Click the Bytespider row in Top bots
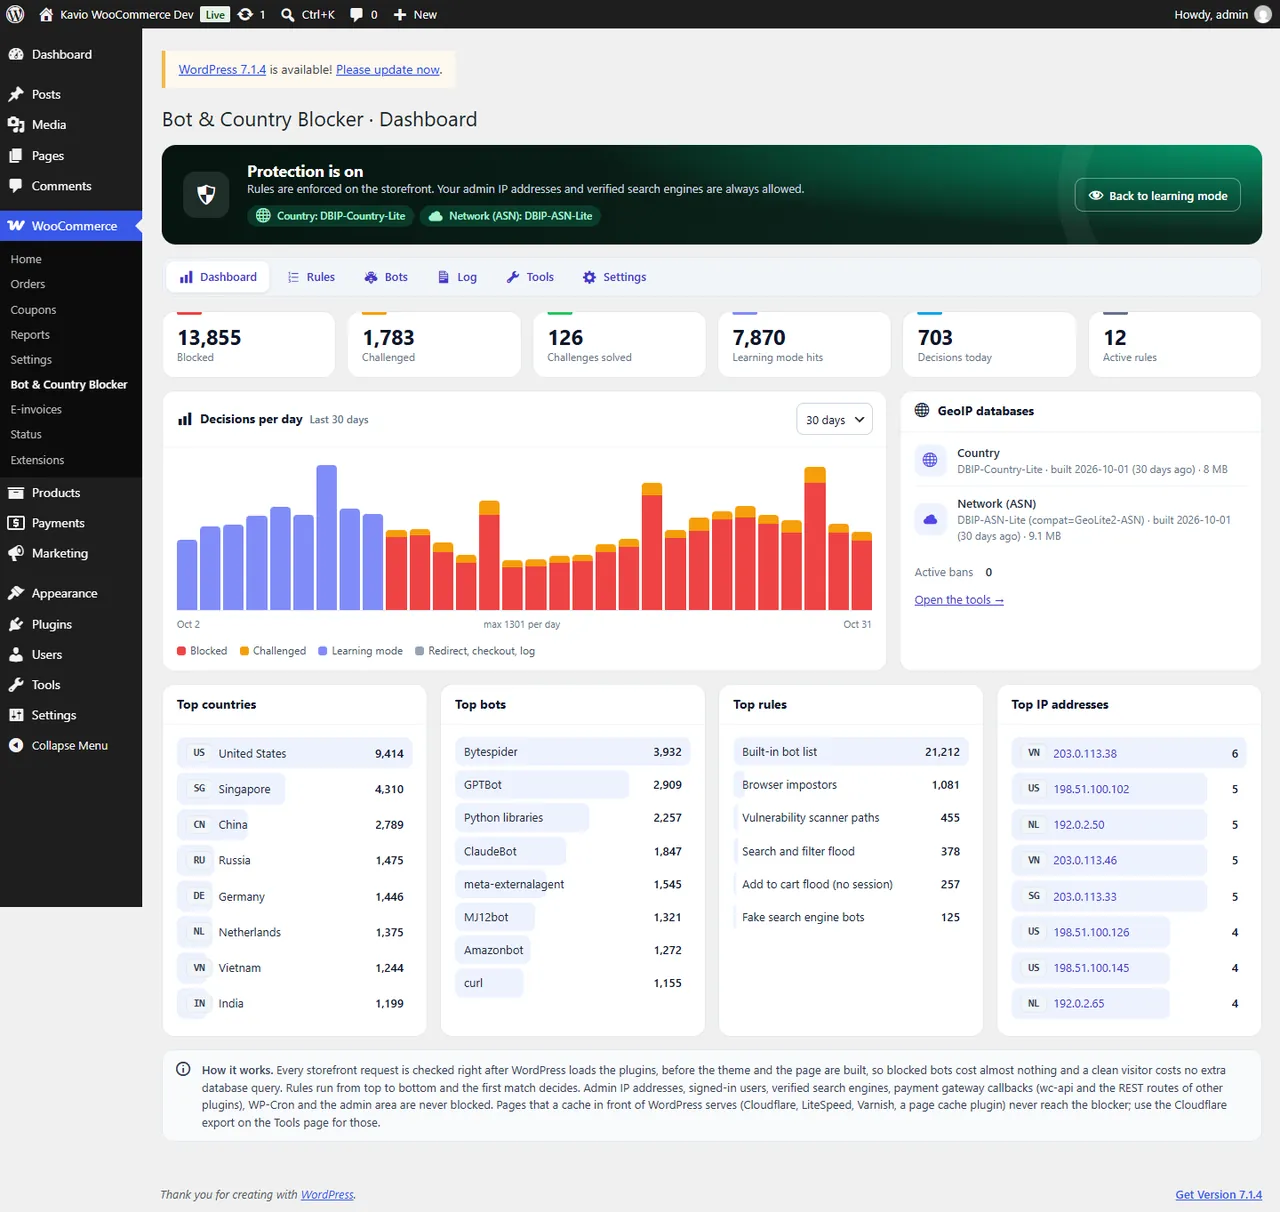The width and height of the screenshot is (1280, 1212). tap(572, 752)
